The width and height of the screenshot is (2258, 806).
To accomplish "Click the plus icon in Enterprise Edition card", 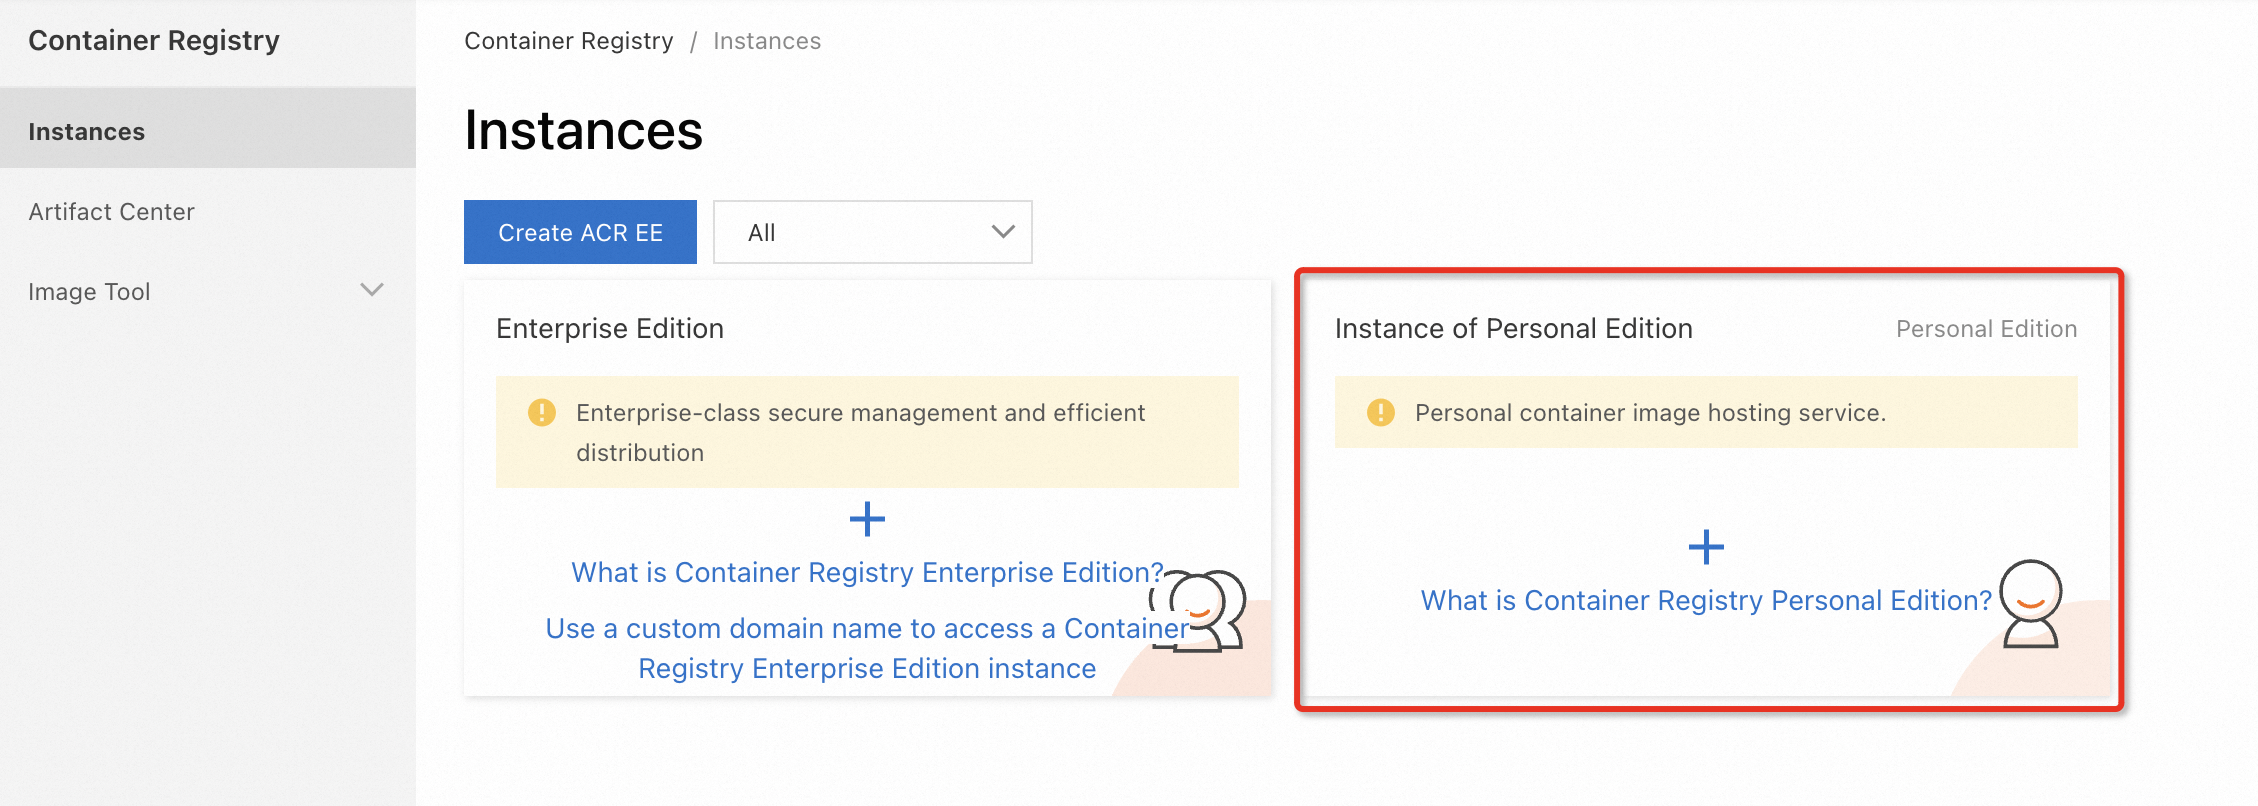I will point(867,519).
